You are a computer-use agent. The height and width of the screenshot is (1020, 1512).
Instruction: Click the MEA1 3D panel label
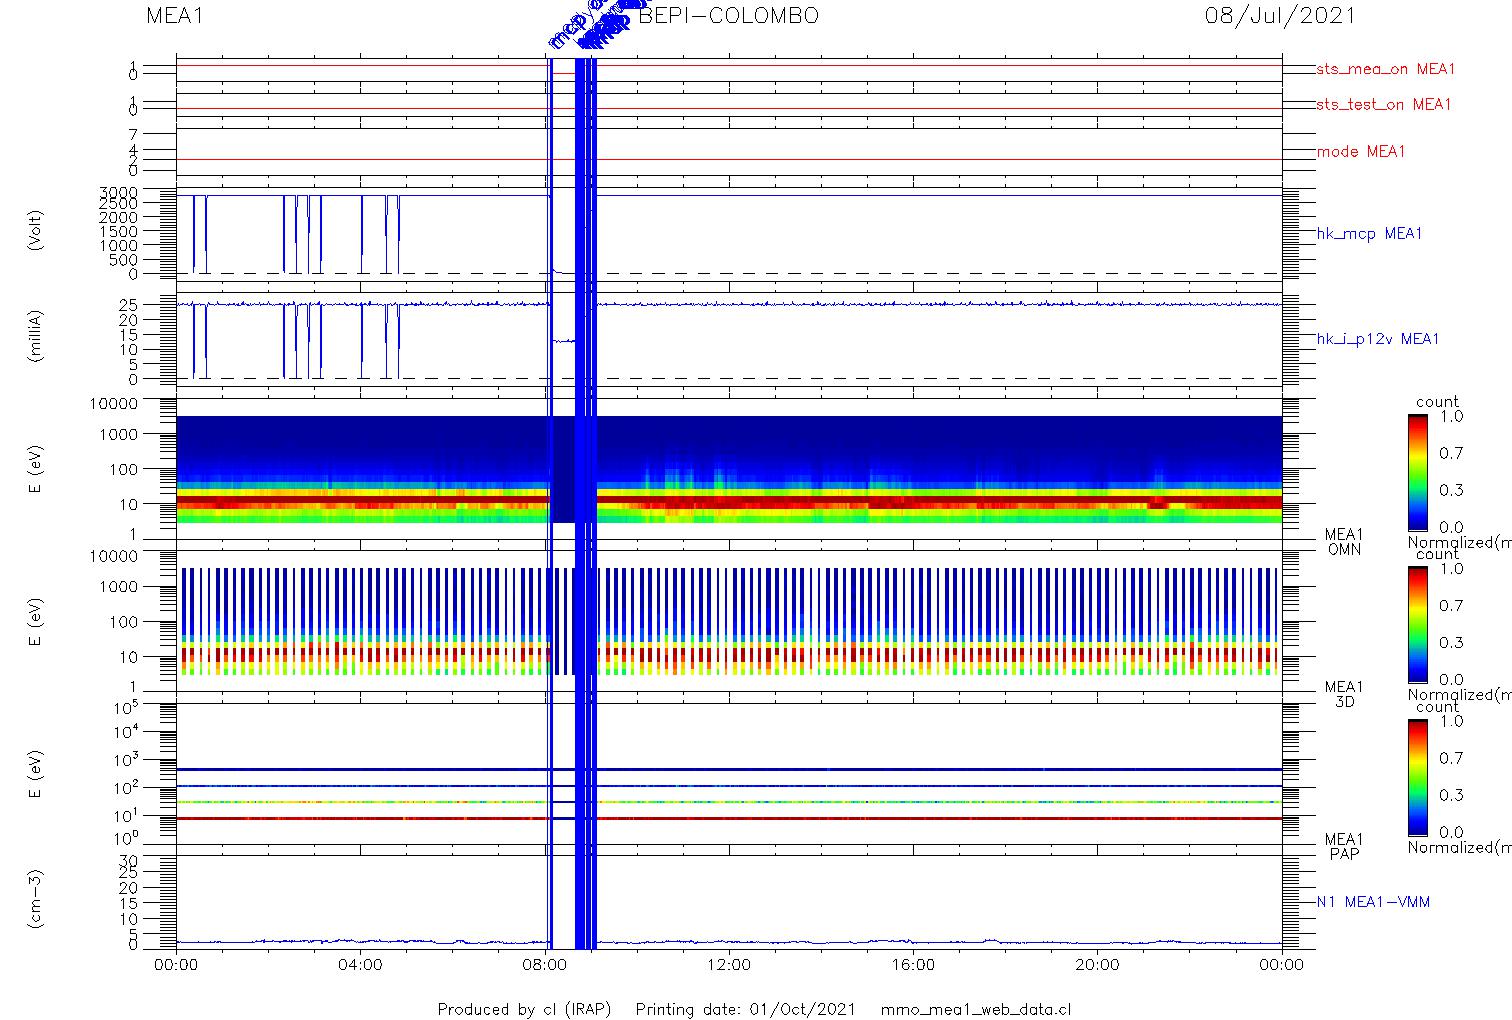click(x=1344, y=694)
